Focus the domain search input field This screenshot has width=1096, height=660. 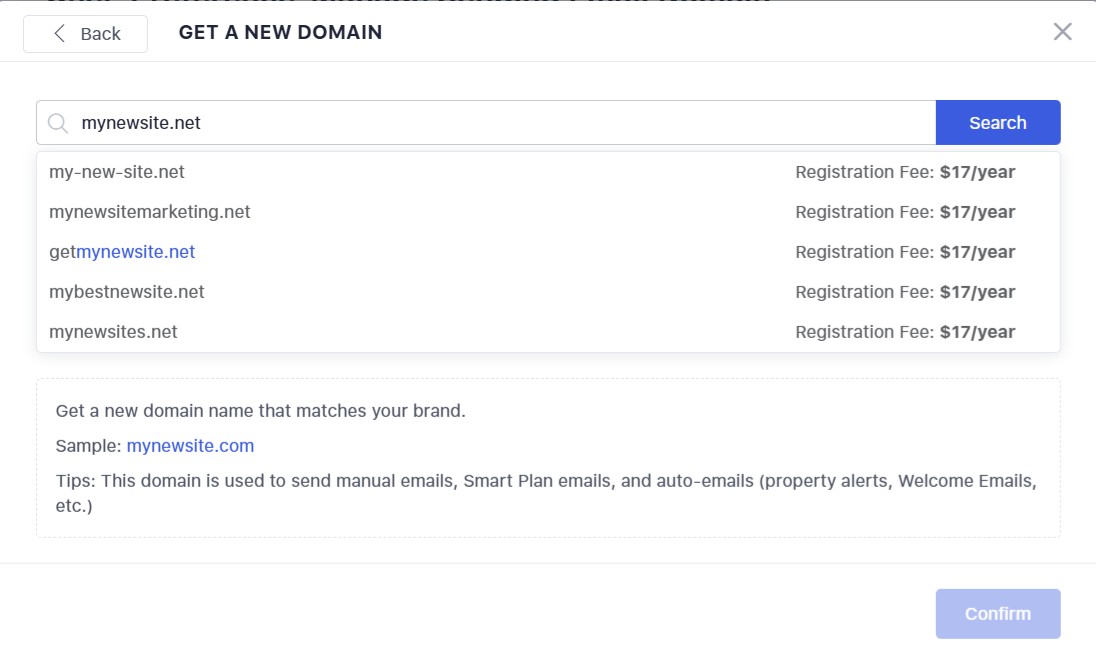coord(500,123)
